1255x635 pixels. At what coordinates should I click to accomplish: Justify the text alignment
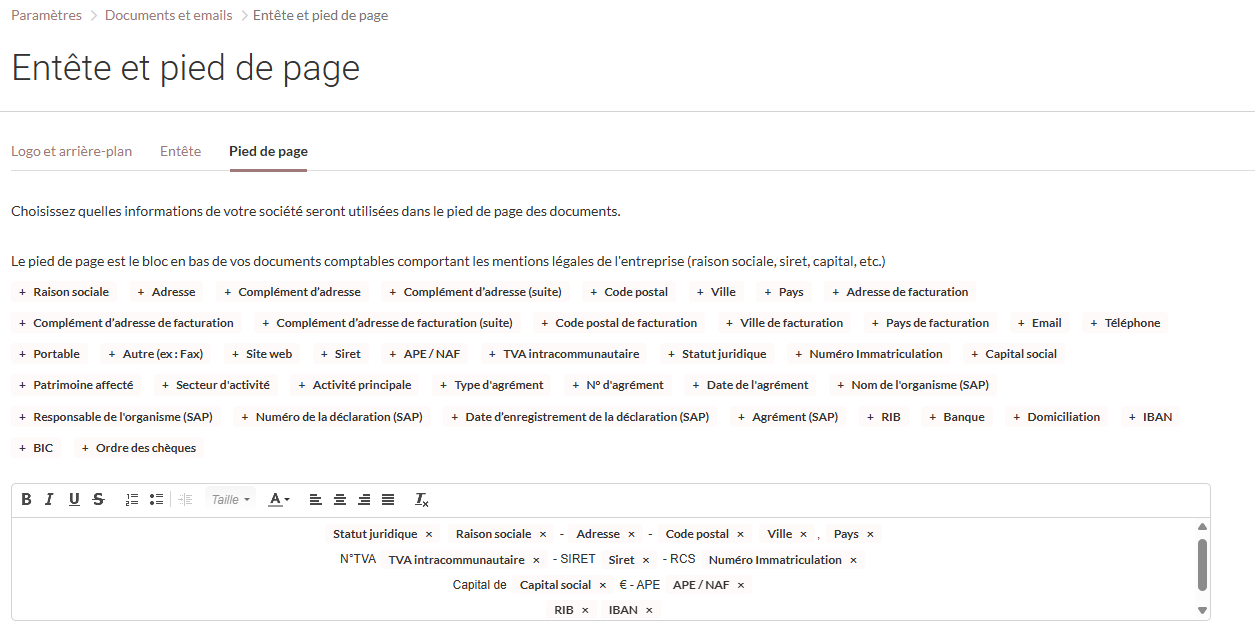388,499
